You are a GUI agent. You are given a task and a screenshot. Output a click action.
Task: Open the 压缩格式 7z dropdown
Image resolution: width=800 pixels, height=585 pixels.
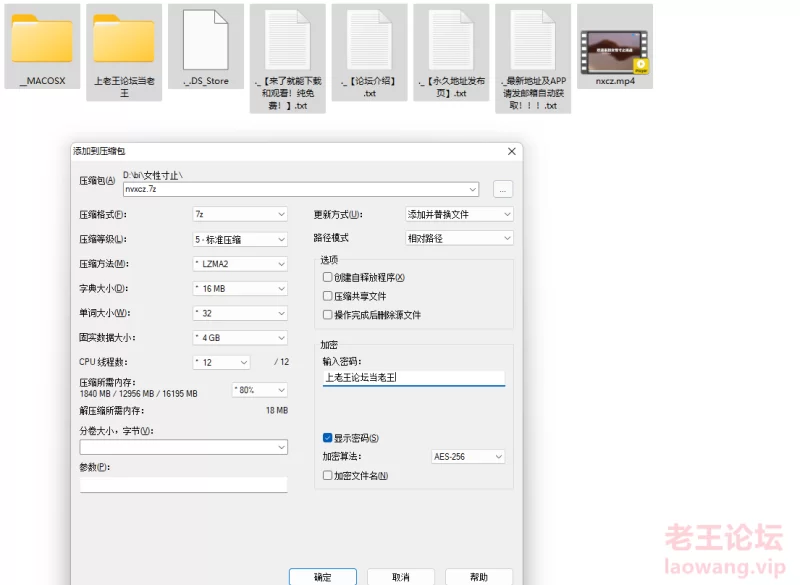(240, 214)
